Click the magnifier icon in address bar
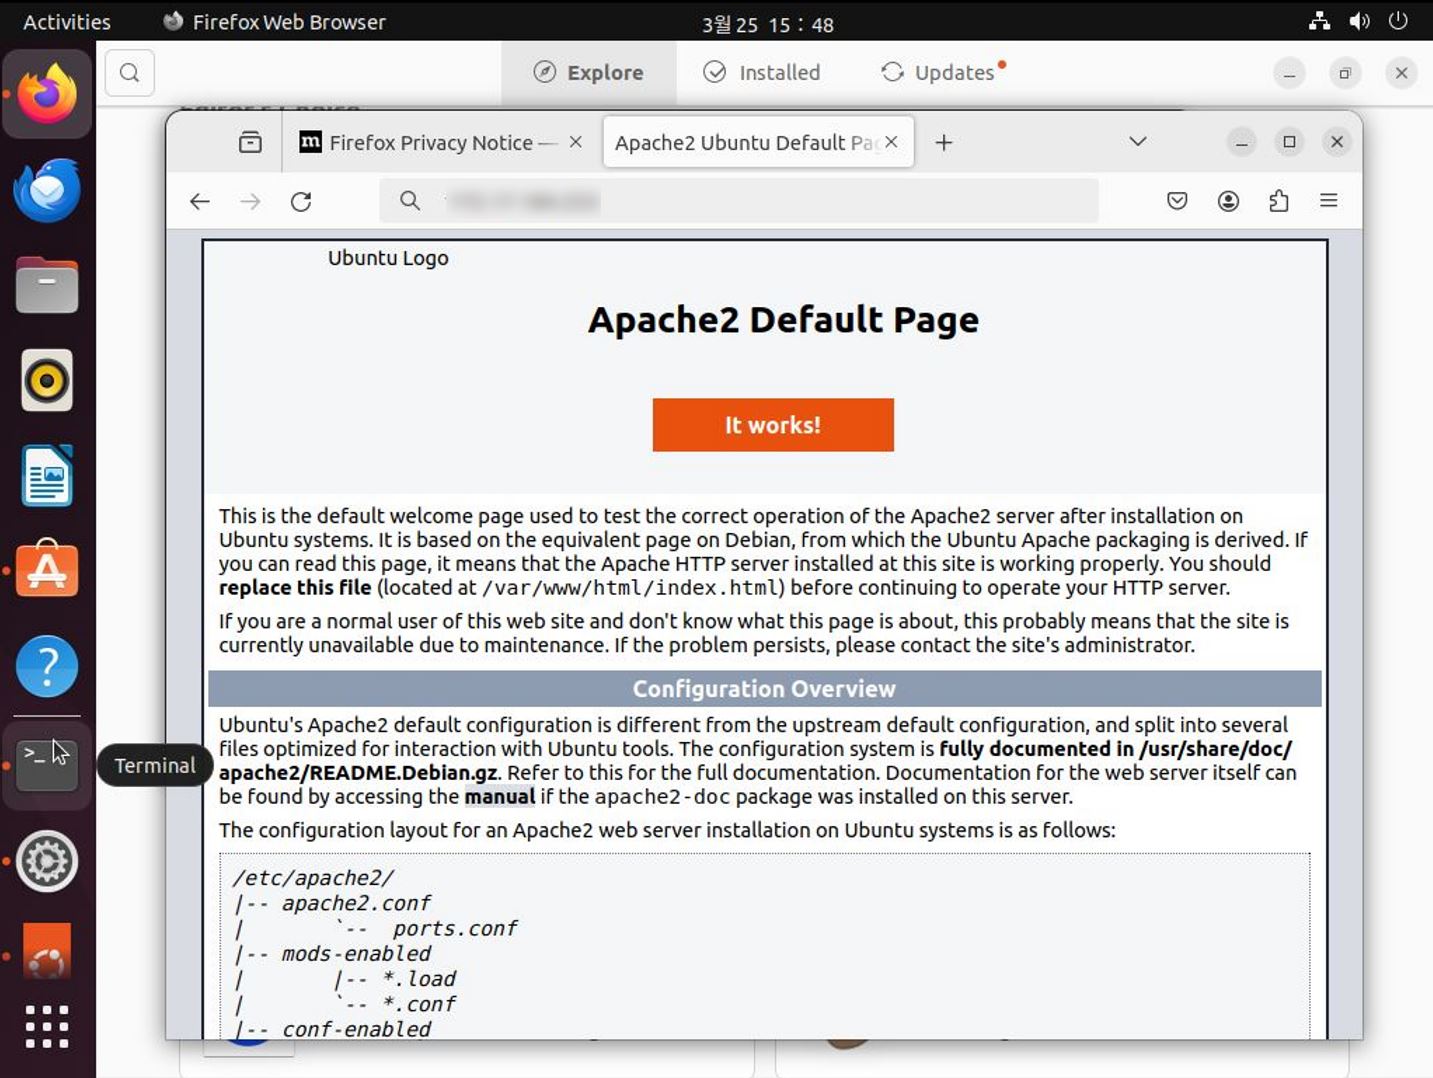Image resolution: width=1433 pixels, height=1078 pixels. pyautogui.click(x=410, y=201)
